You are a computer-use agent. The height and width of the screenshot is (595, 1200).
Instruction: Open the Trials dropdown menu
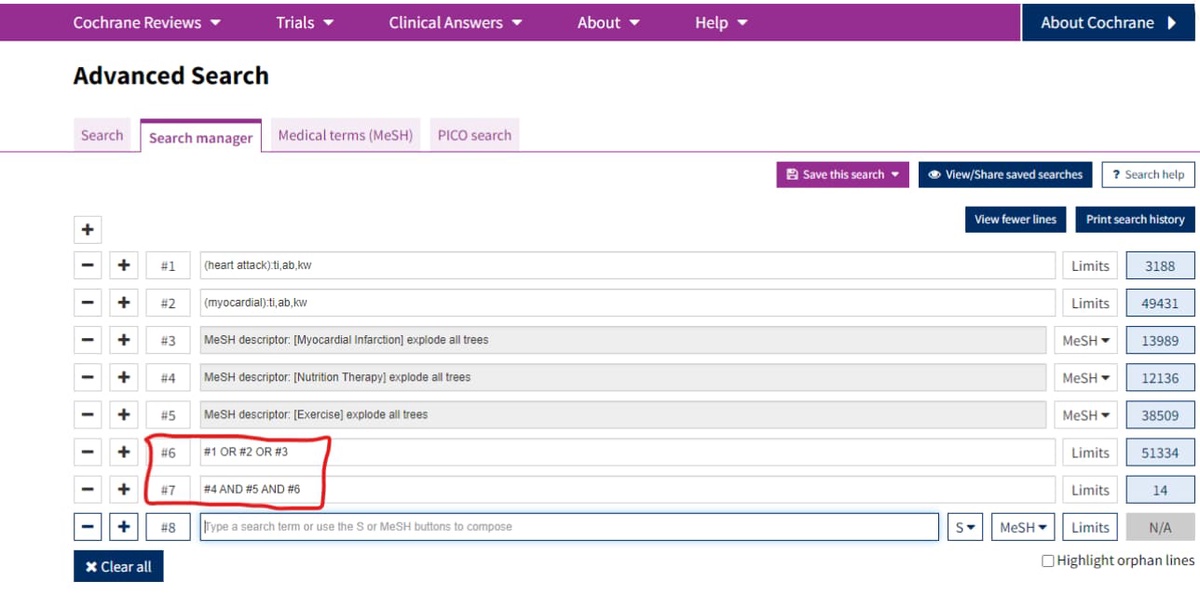[x=305, y=23]
